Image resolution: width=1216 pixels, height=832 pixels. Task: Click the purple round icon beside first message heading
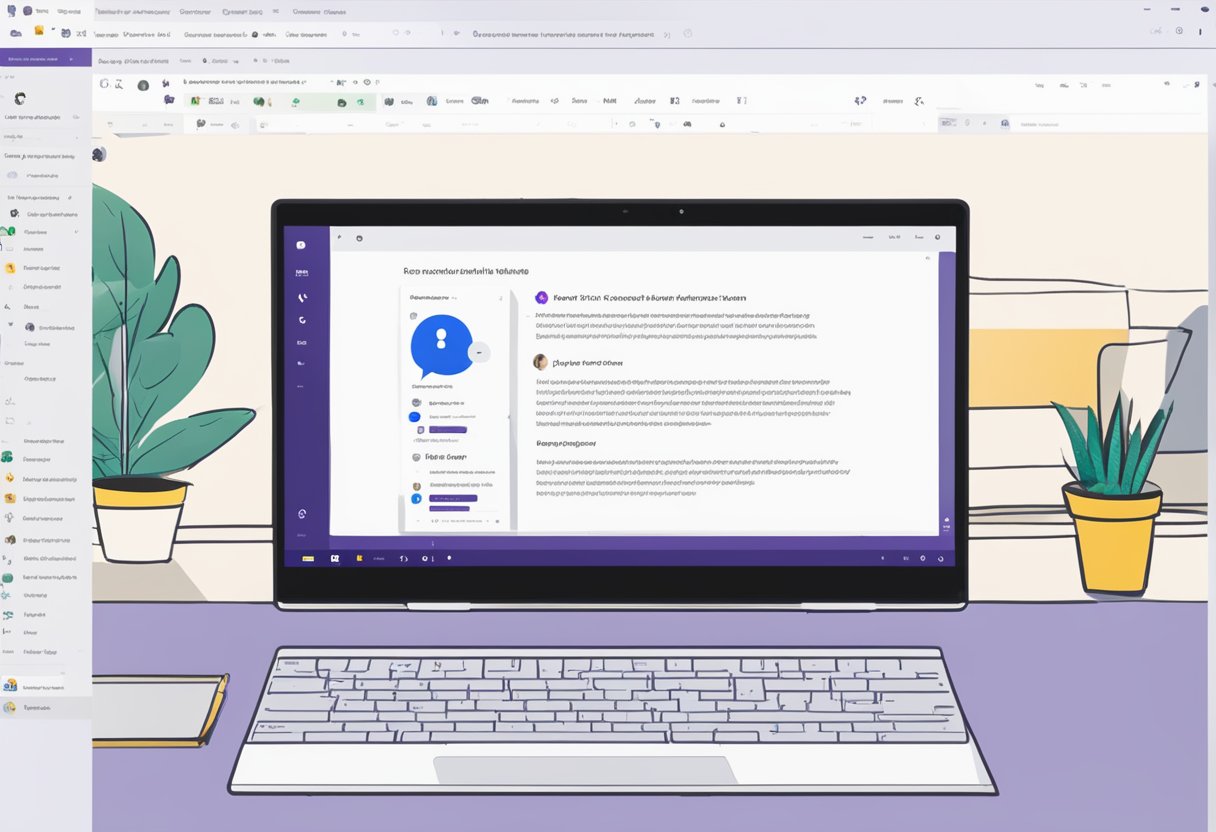pos(541,297)
